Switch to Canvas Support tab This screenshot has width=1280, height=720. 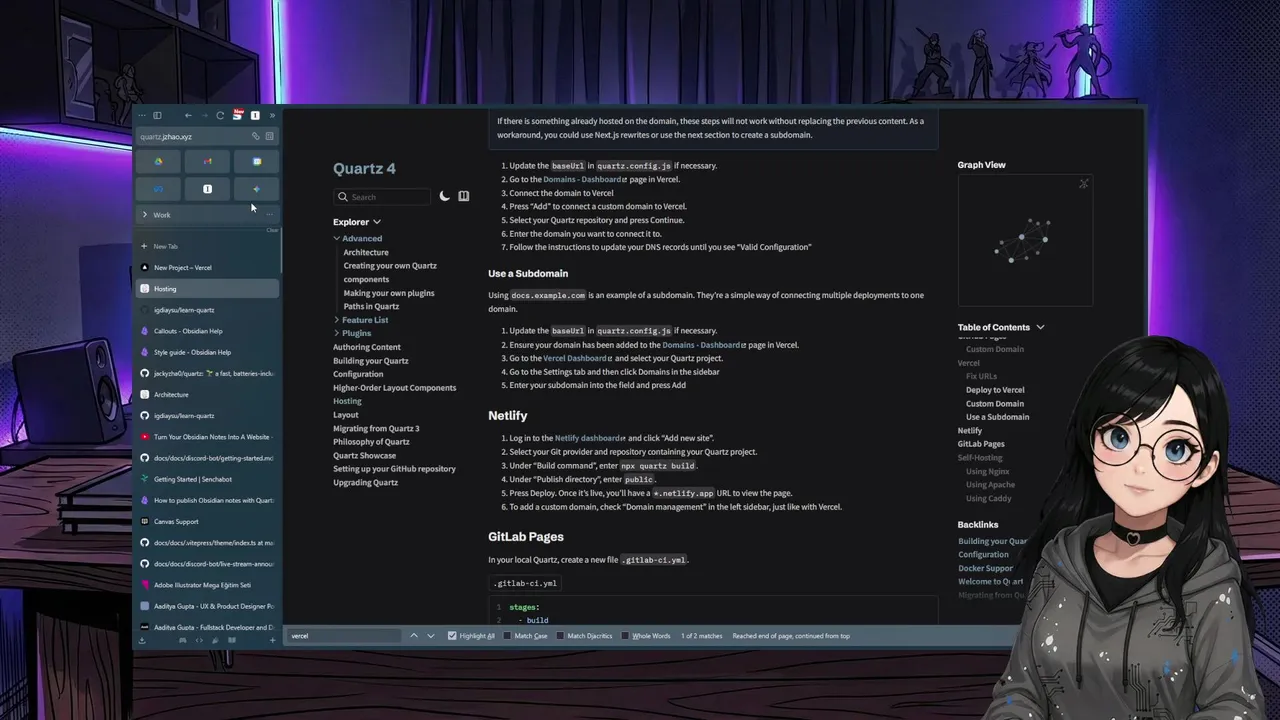[x=207, y=521]
